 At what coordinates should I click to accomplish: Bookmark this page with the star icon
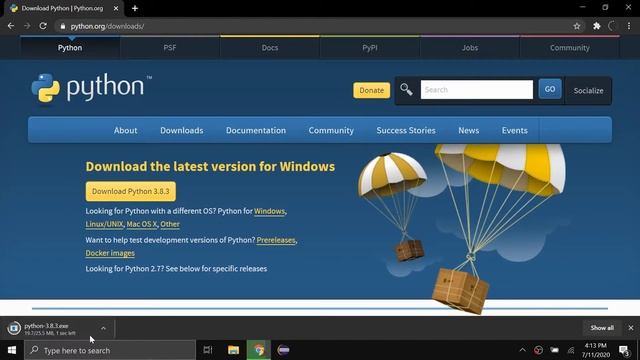(577, 26)
